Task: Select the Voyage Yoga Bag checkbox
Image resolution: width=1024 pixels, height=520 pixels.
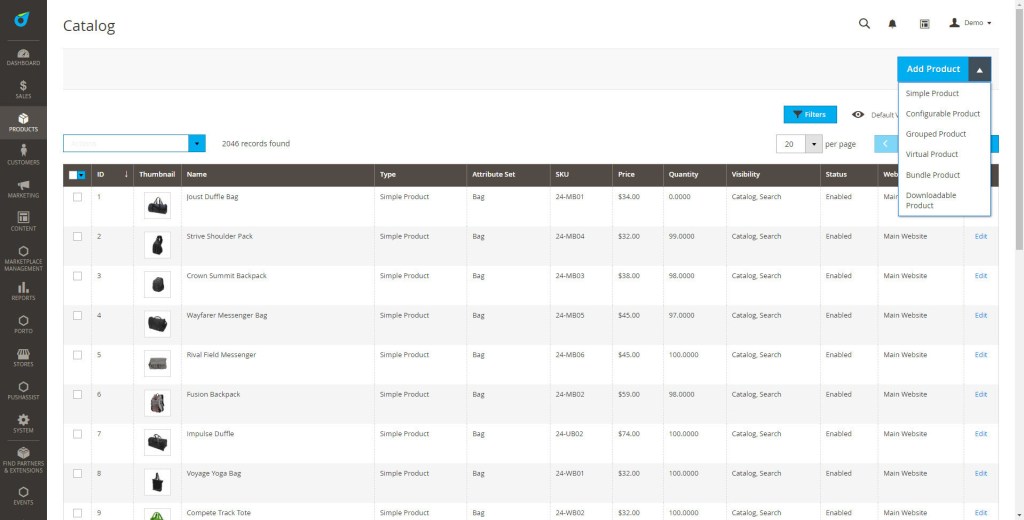Action: (x=78, y=474)
